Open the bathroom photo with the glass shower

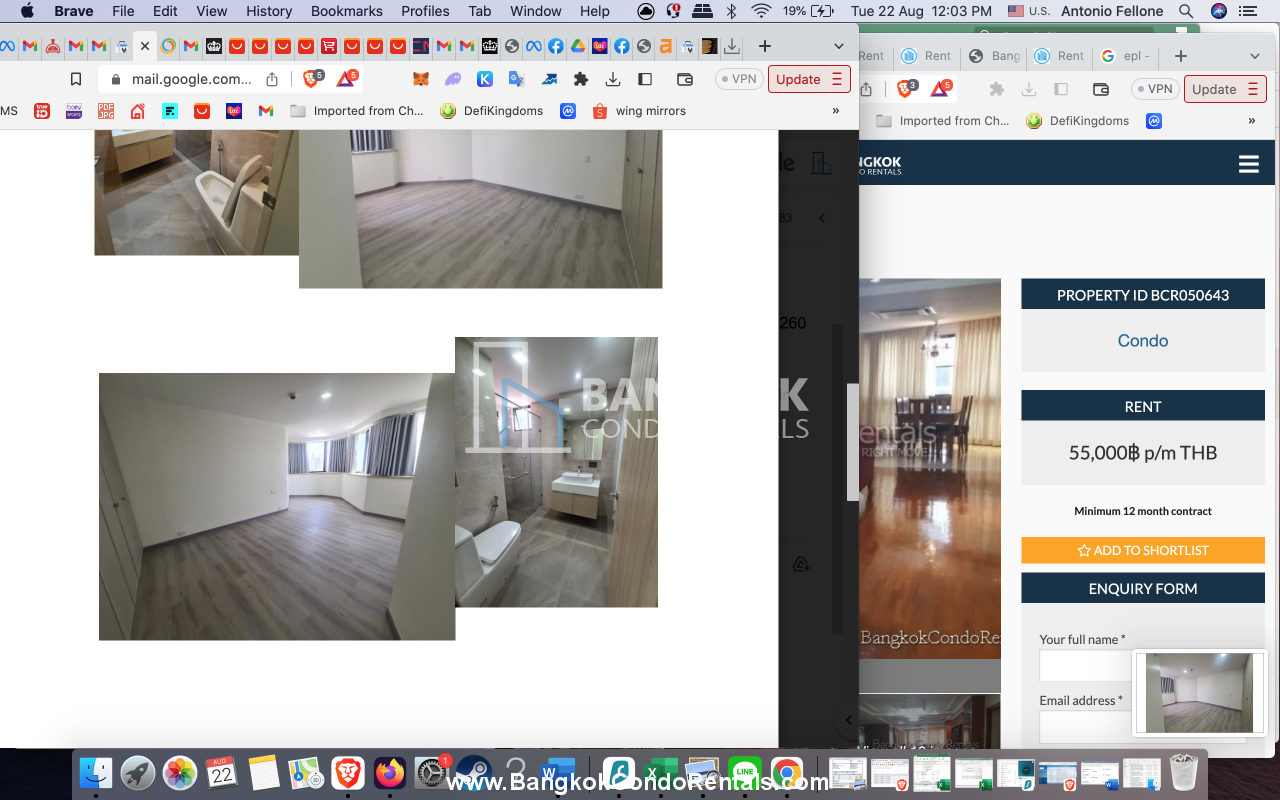pos(556,472)
